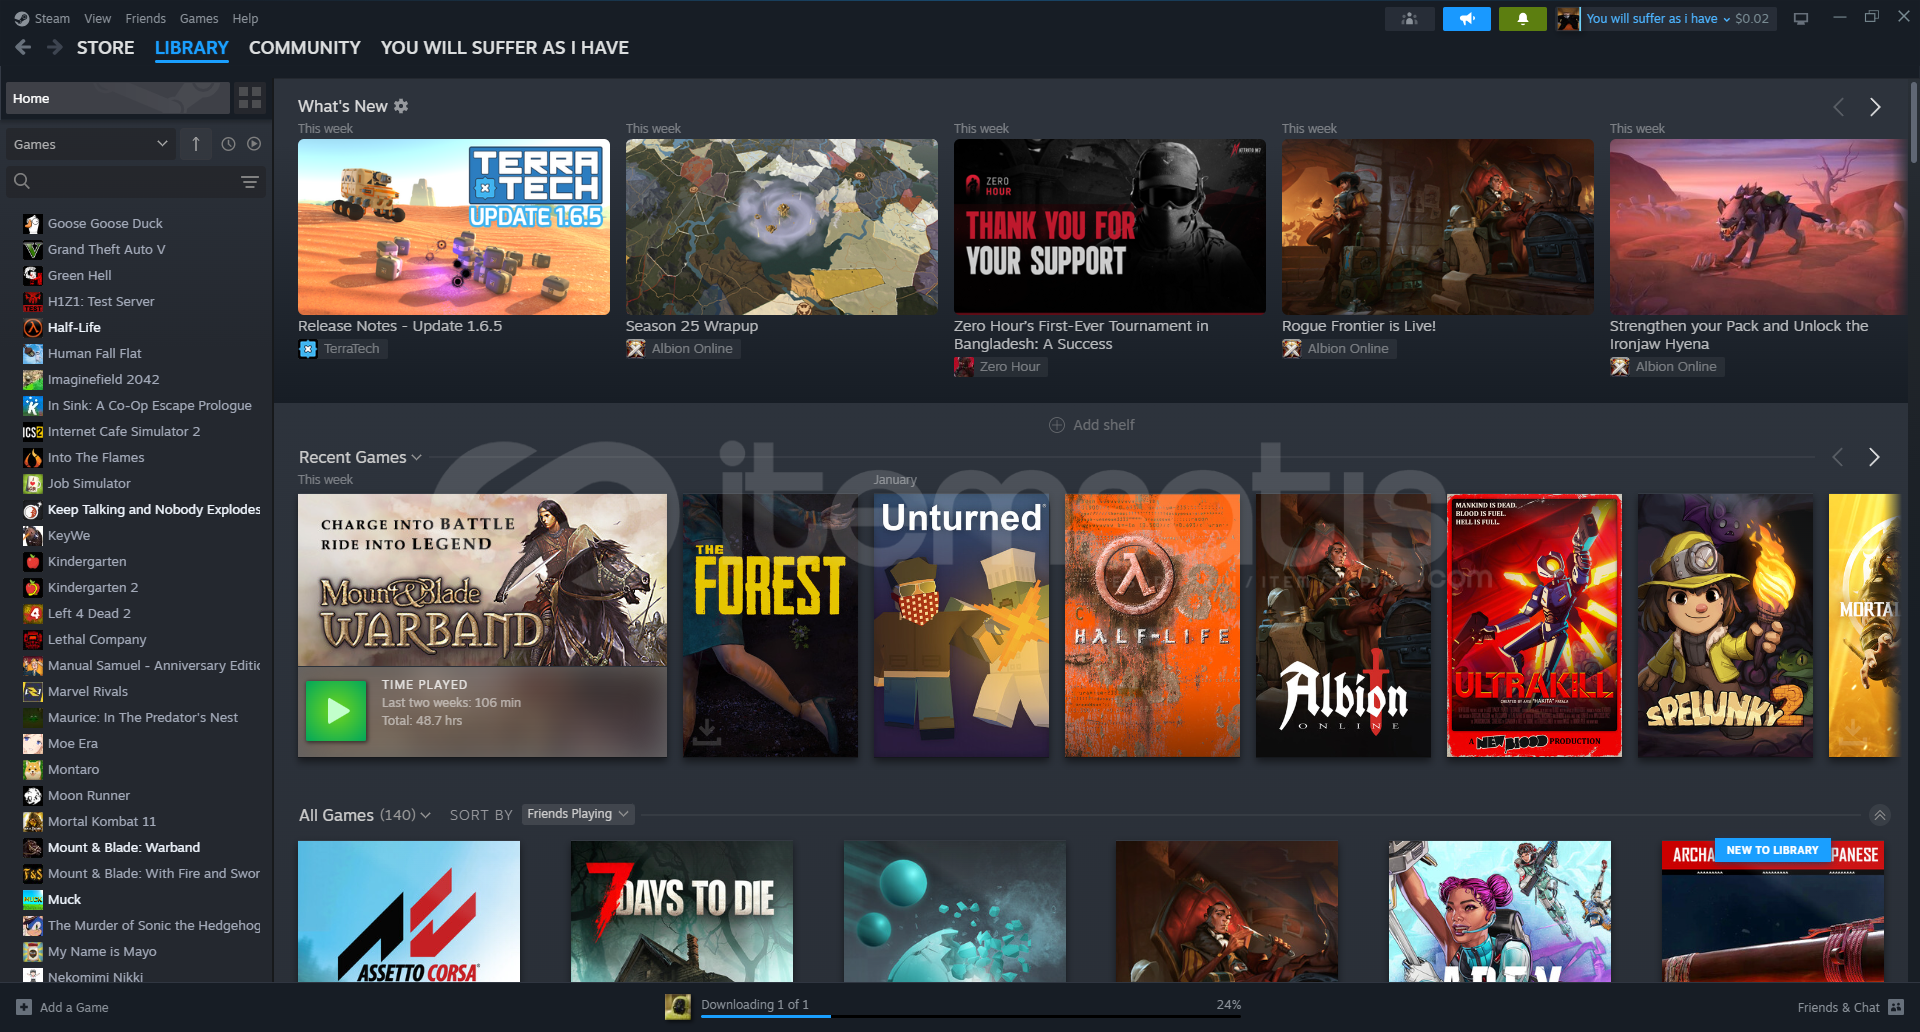Click the Add a Game plus icon
The image size is (1920, 1032).
pyautogui.click(x=24, y=1007)
